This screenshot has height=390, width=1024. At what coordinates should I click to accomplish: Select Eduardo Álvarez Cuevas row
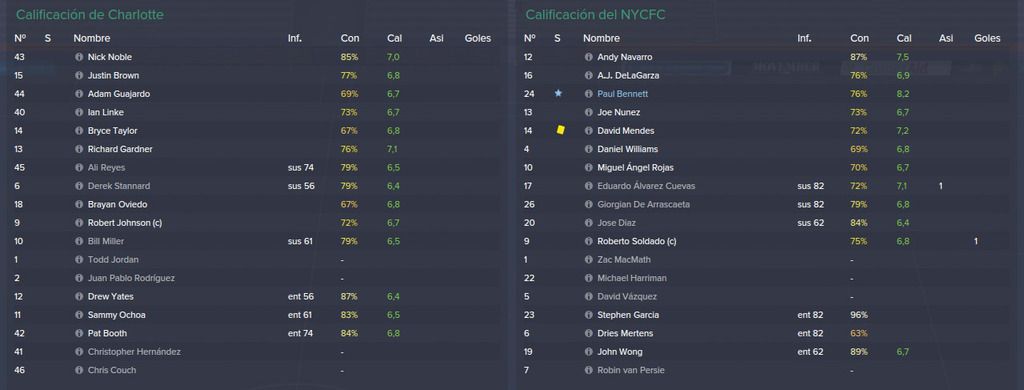[768, 186]
